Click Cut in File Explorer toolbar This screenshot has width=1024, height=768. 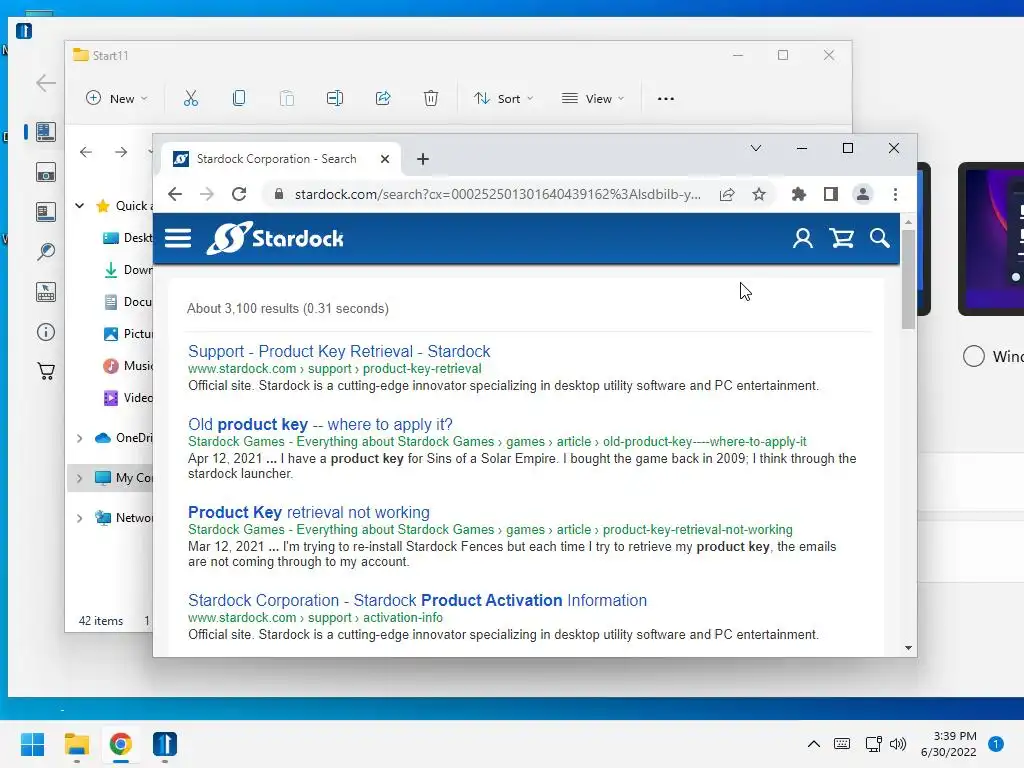pyautogui.click(x=191, y=99)
